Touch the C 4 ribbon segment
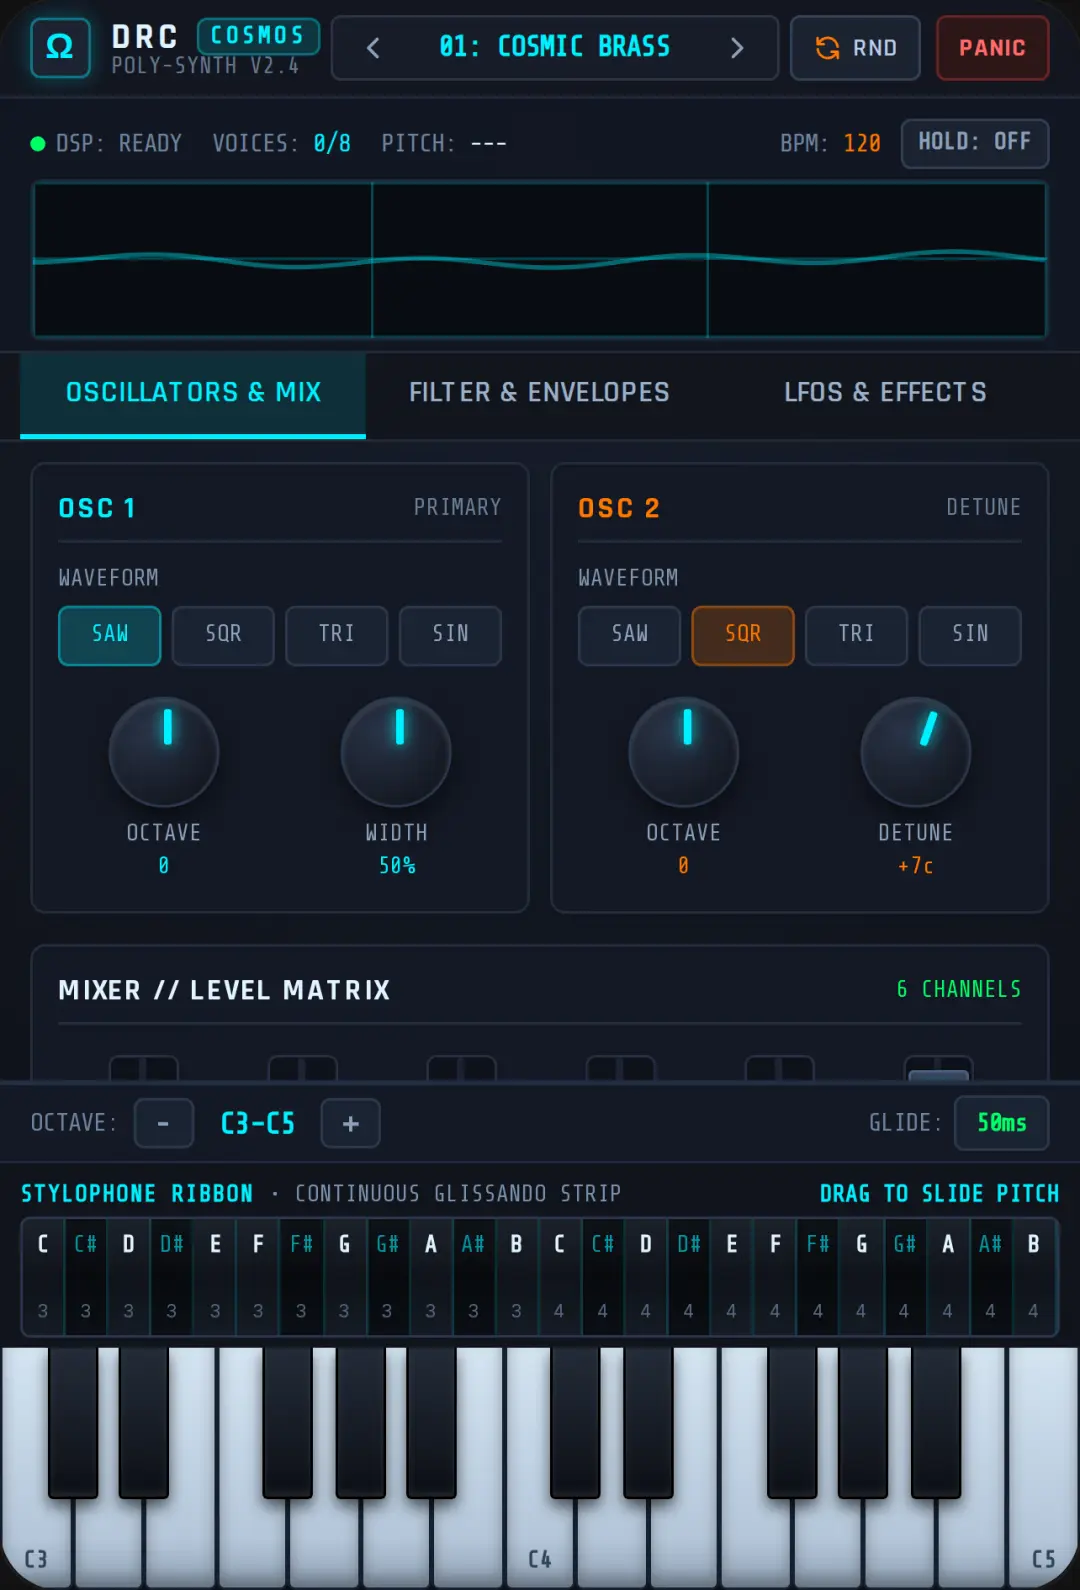This screenshot has height=1590, width=1080. click(559, 1277)
